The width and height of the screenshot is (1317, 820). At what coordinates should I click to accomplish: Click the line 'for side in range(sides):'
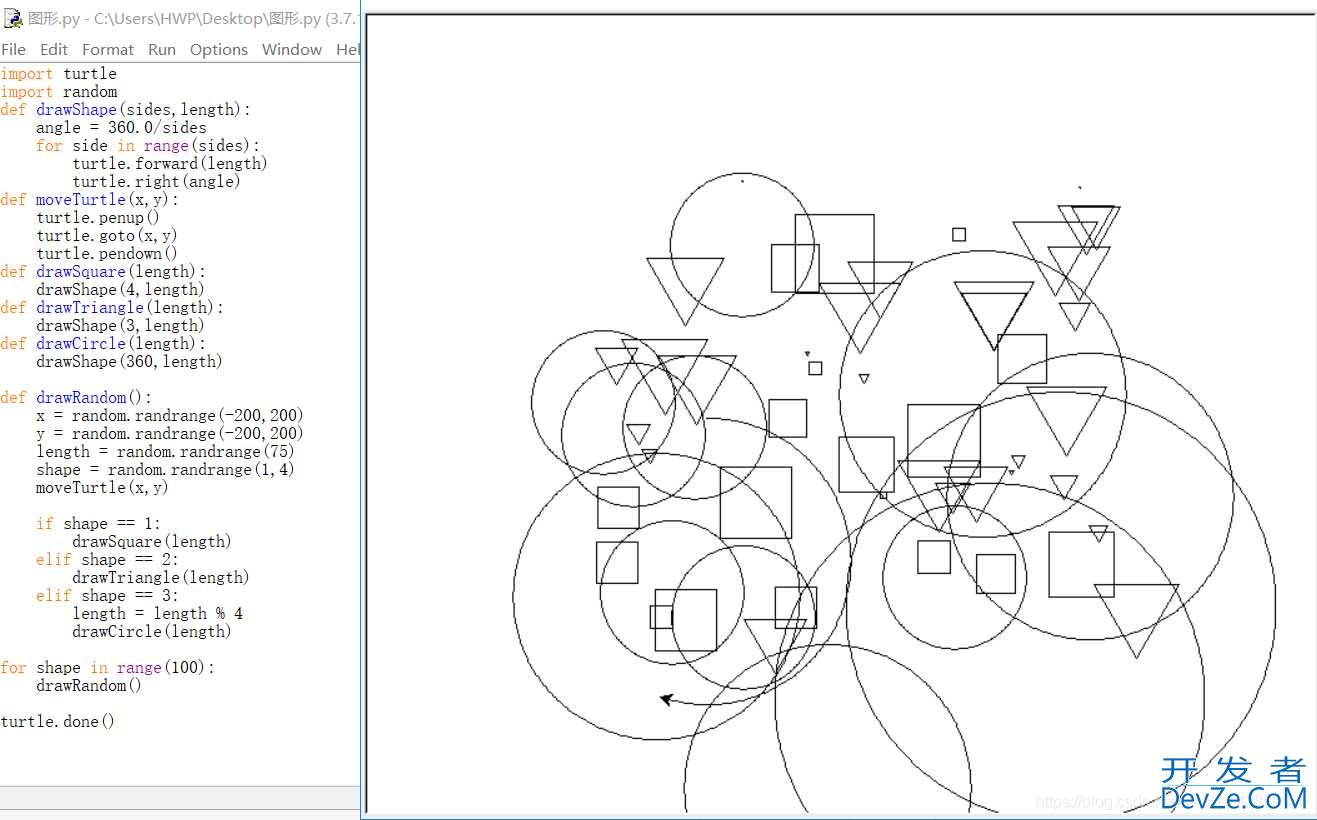[148, 146]
